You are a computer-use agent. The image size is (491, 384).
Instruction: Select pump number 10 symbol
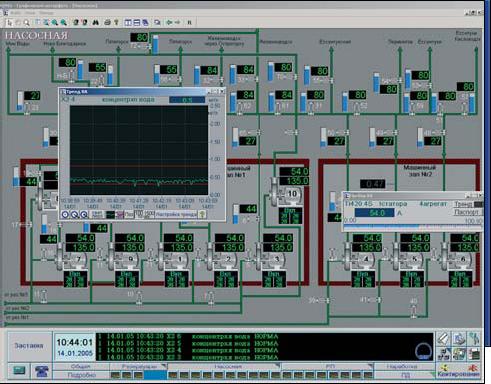(x=287, y=194)
